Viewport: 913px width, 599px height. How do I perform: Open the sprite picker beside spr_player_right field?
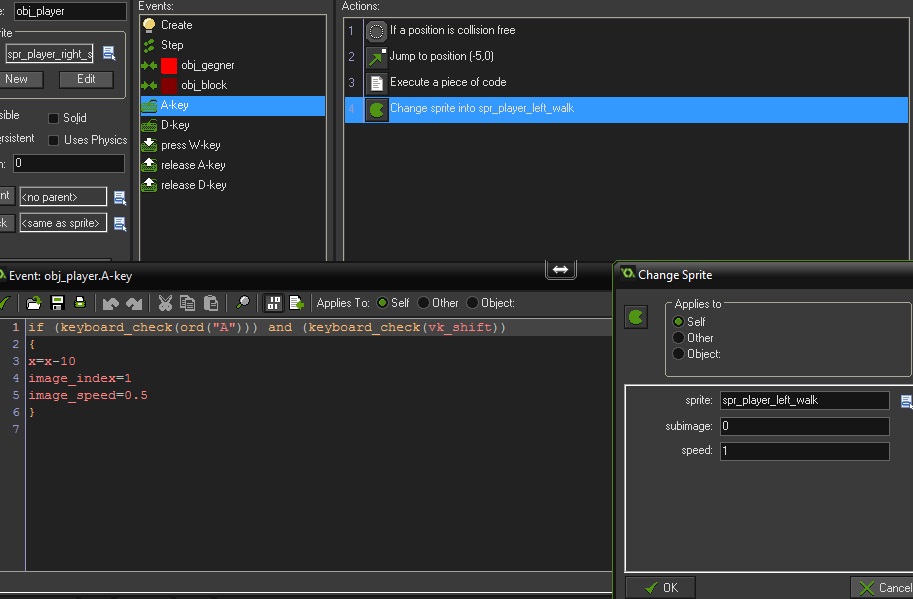pos(109,53)
